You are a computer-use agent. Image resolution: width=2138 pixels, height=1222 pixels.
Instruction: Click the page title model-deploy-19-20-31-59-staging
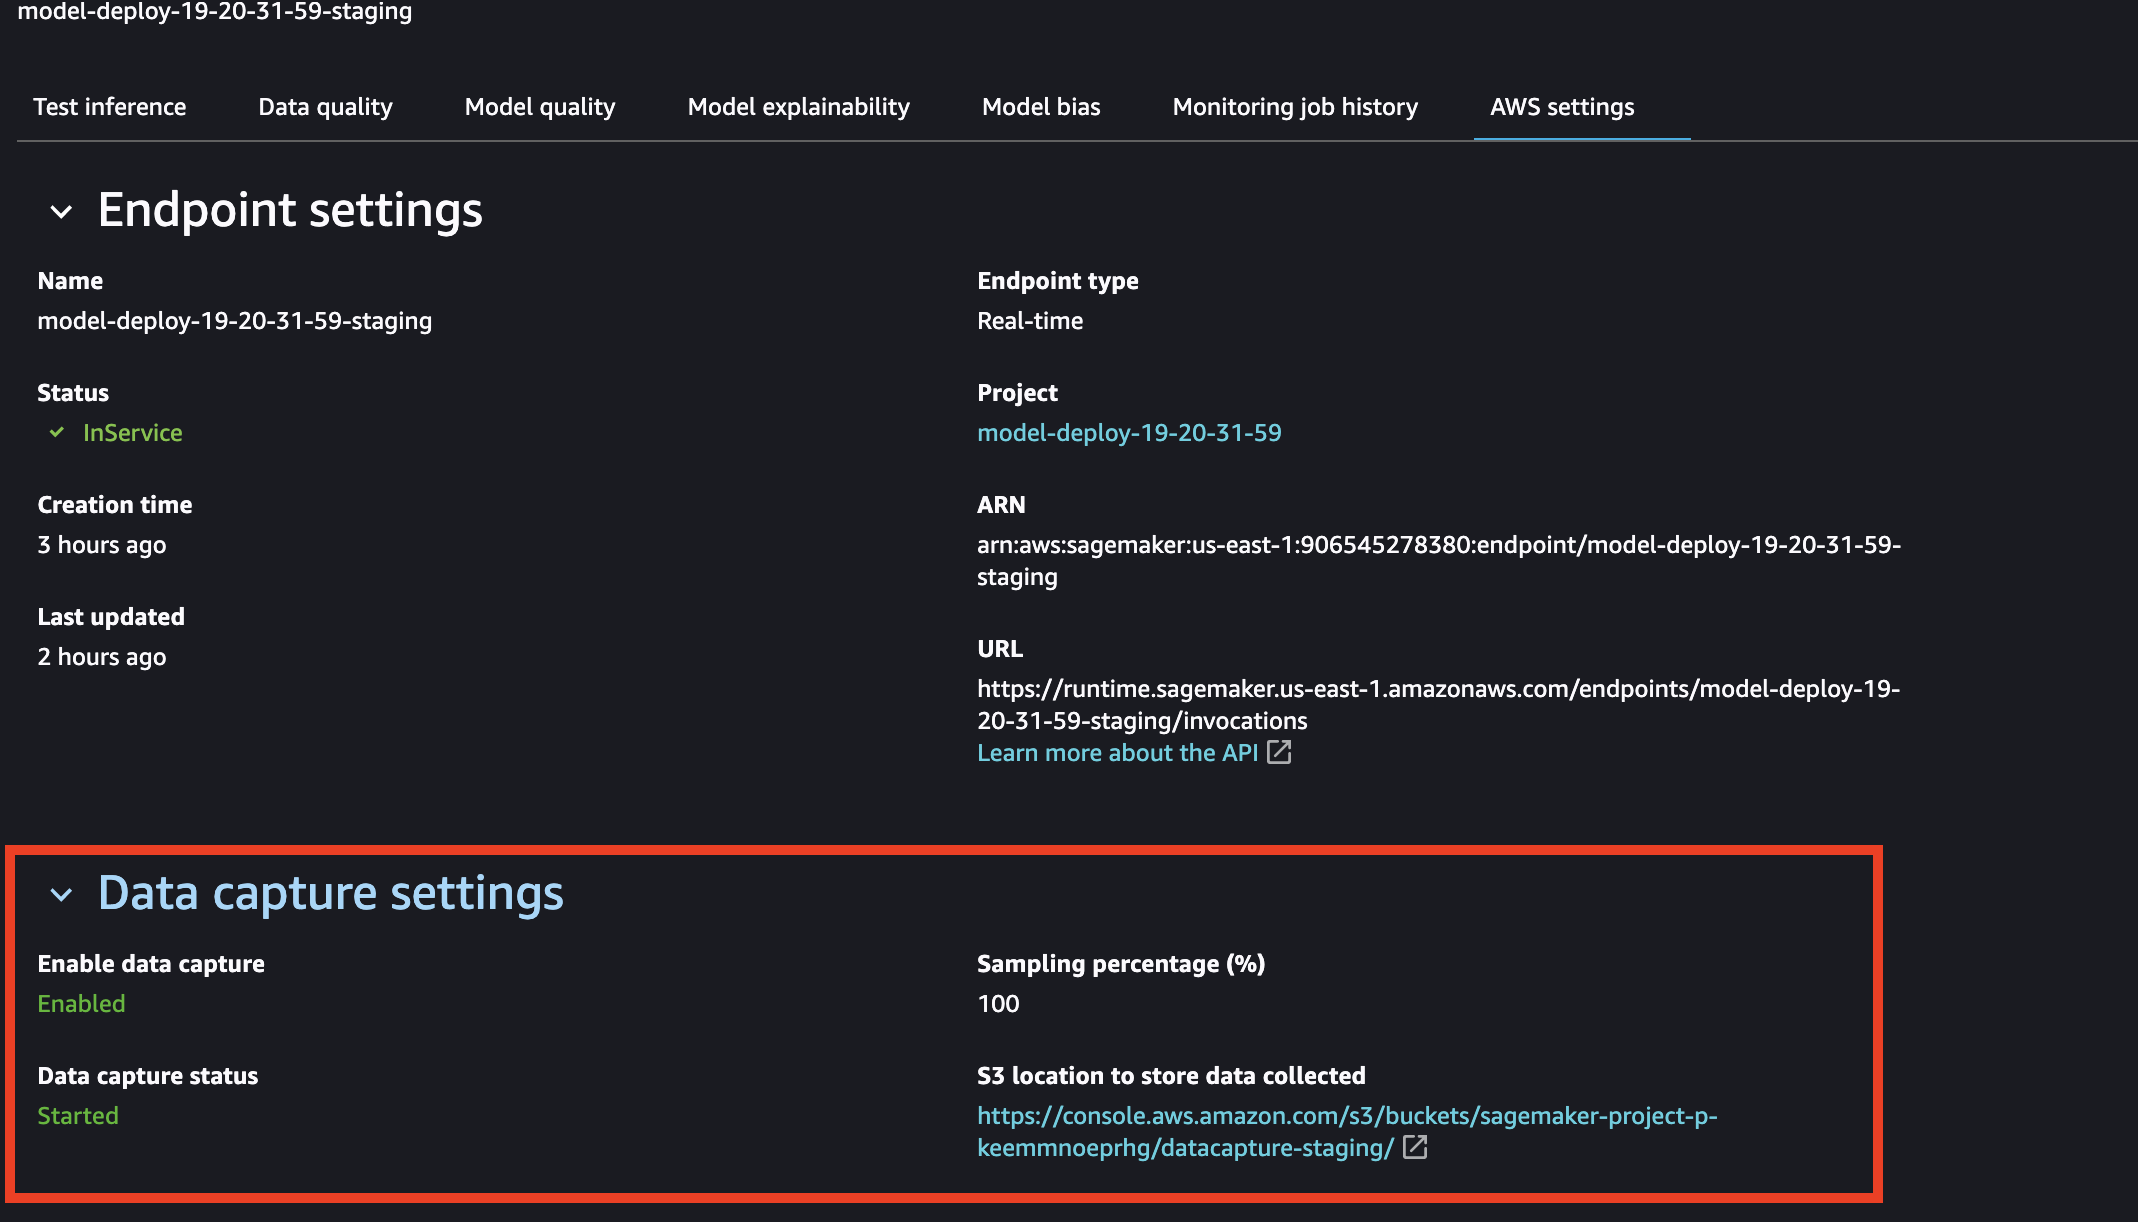(215, 12)
